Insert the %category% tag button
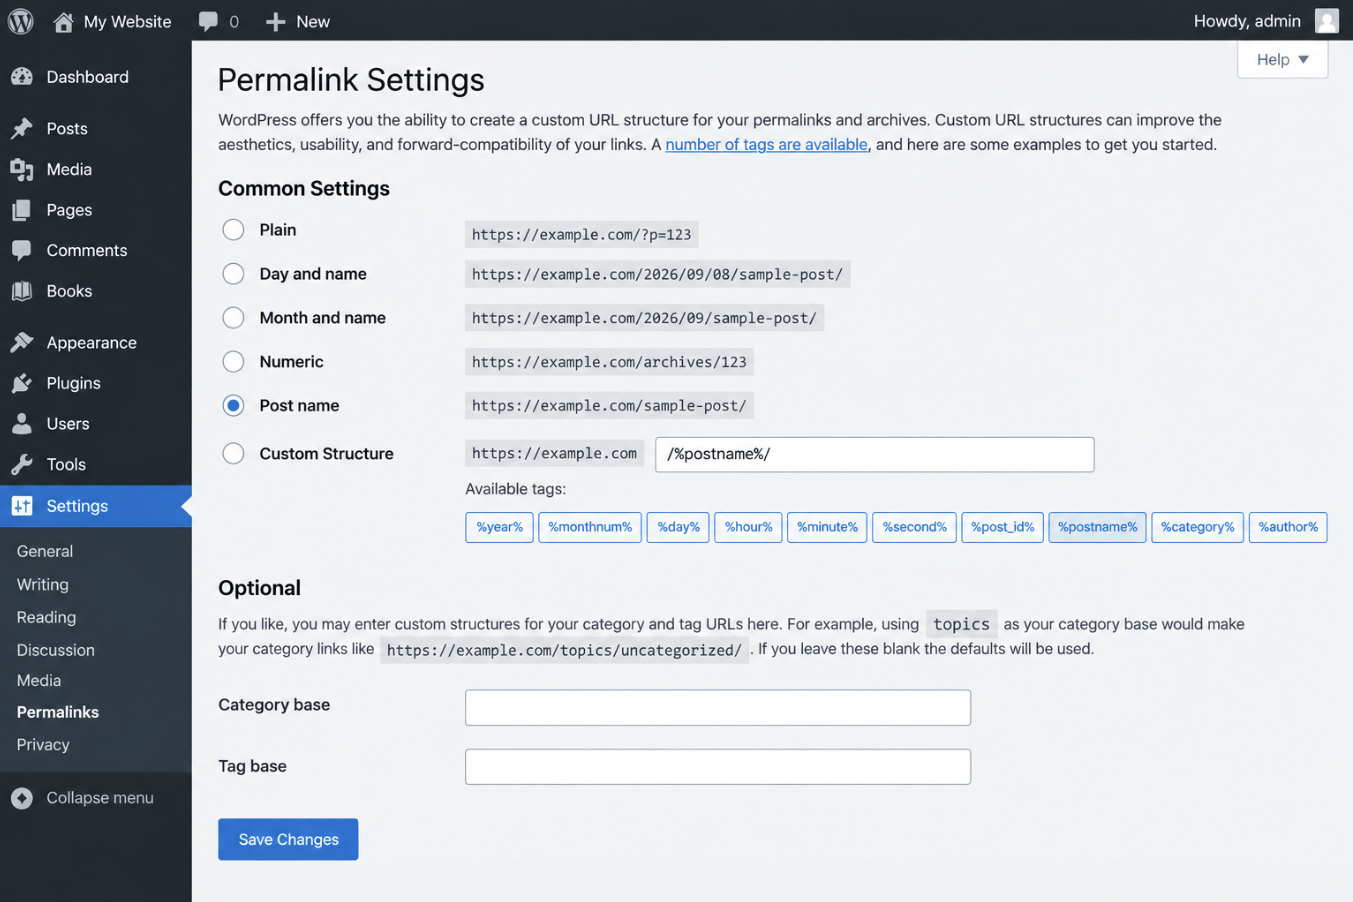1353x902 pixels. coord(1197,527)
